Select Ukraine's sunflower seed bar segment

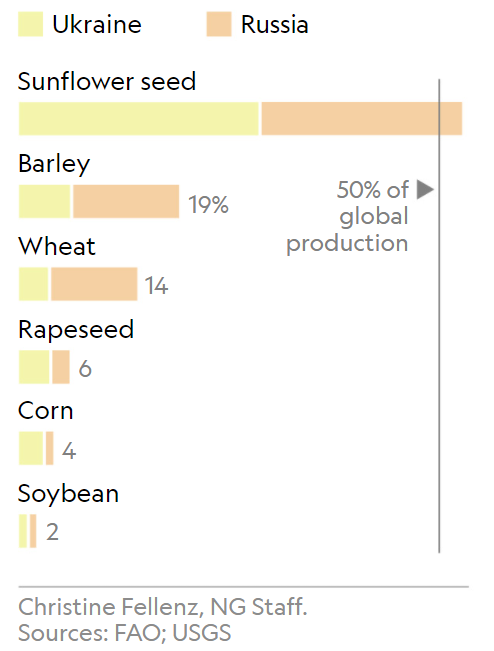[x=139, y=118]
